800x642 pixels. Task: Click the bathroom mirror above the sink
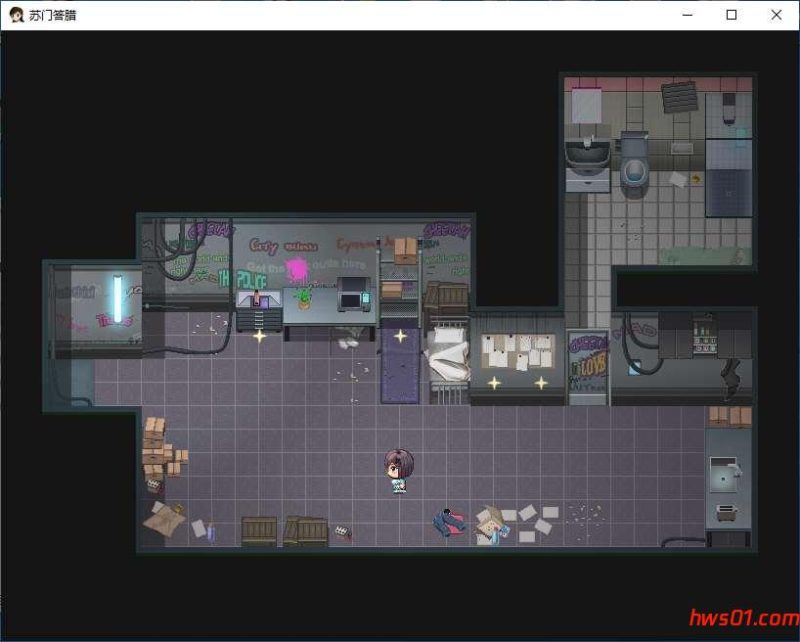click(586, 105)
